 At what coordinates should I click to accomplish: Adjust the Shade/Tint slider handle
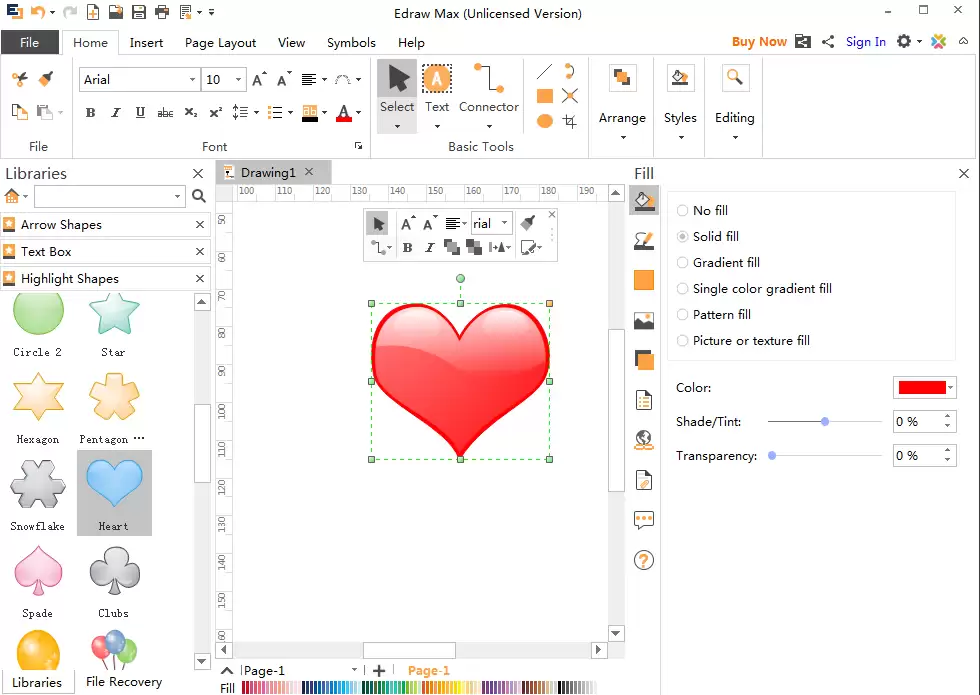[825, 422]
